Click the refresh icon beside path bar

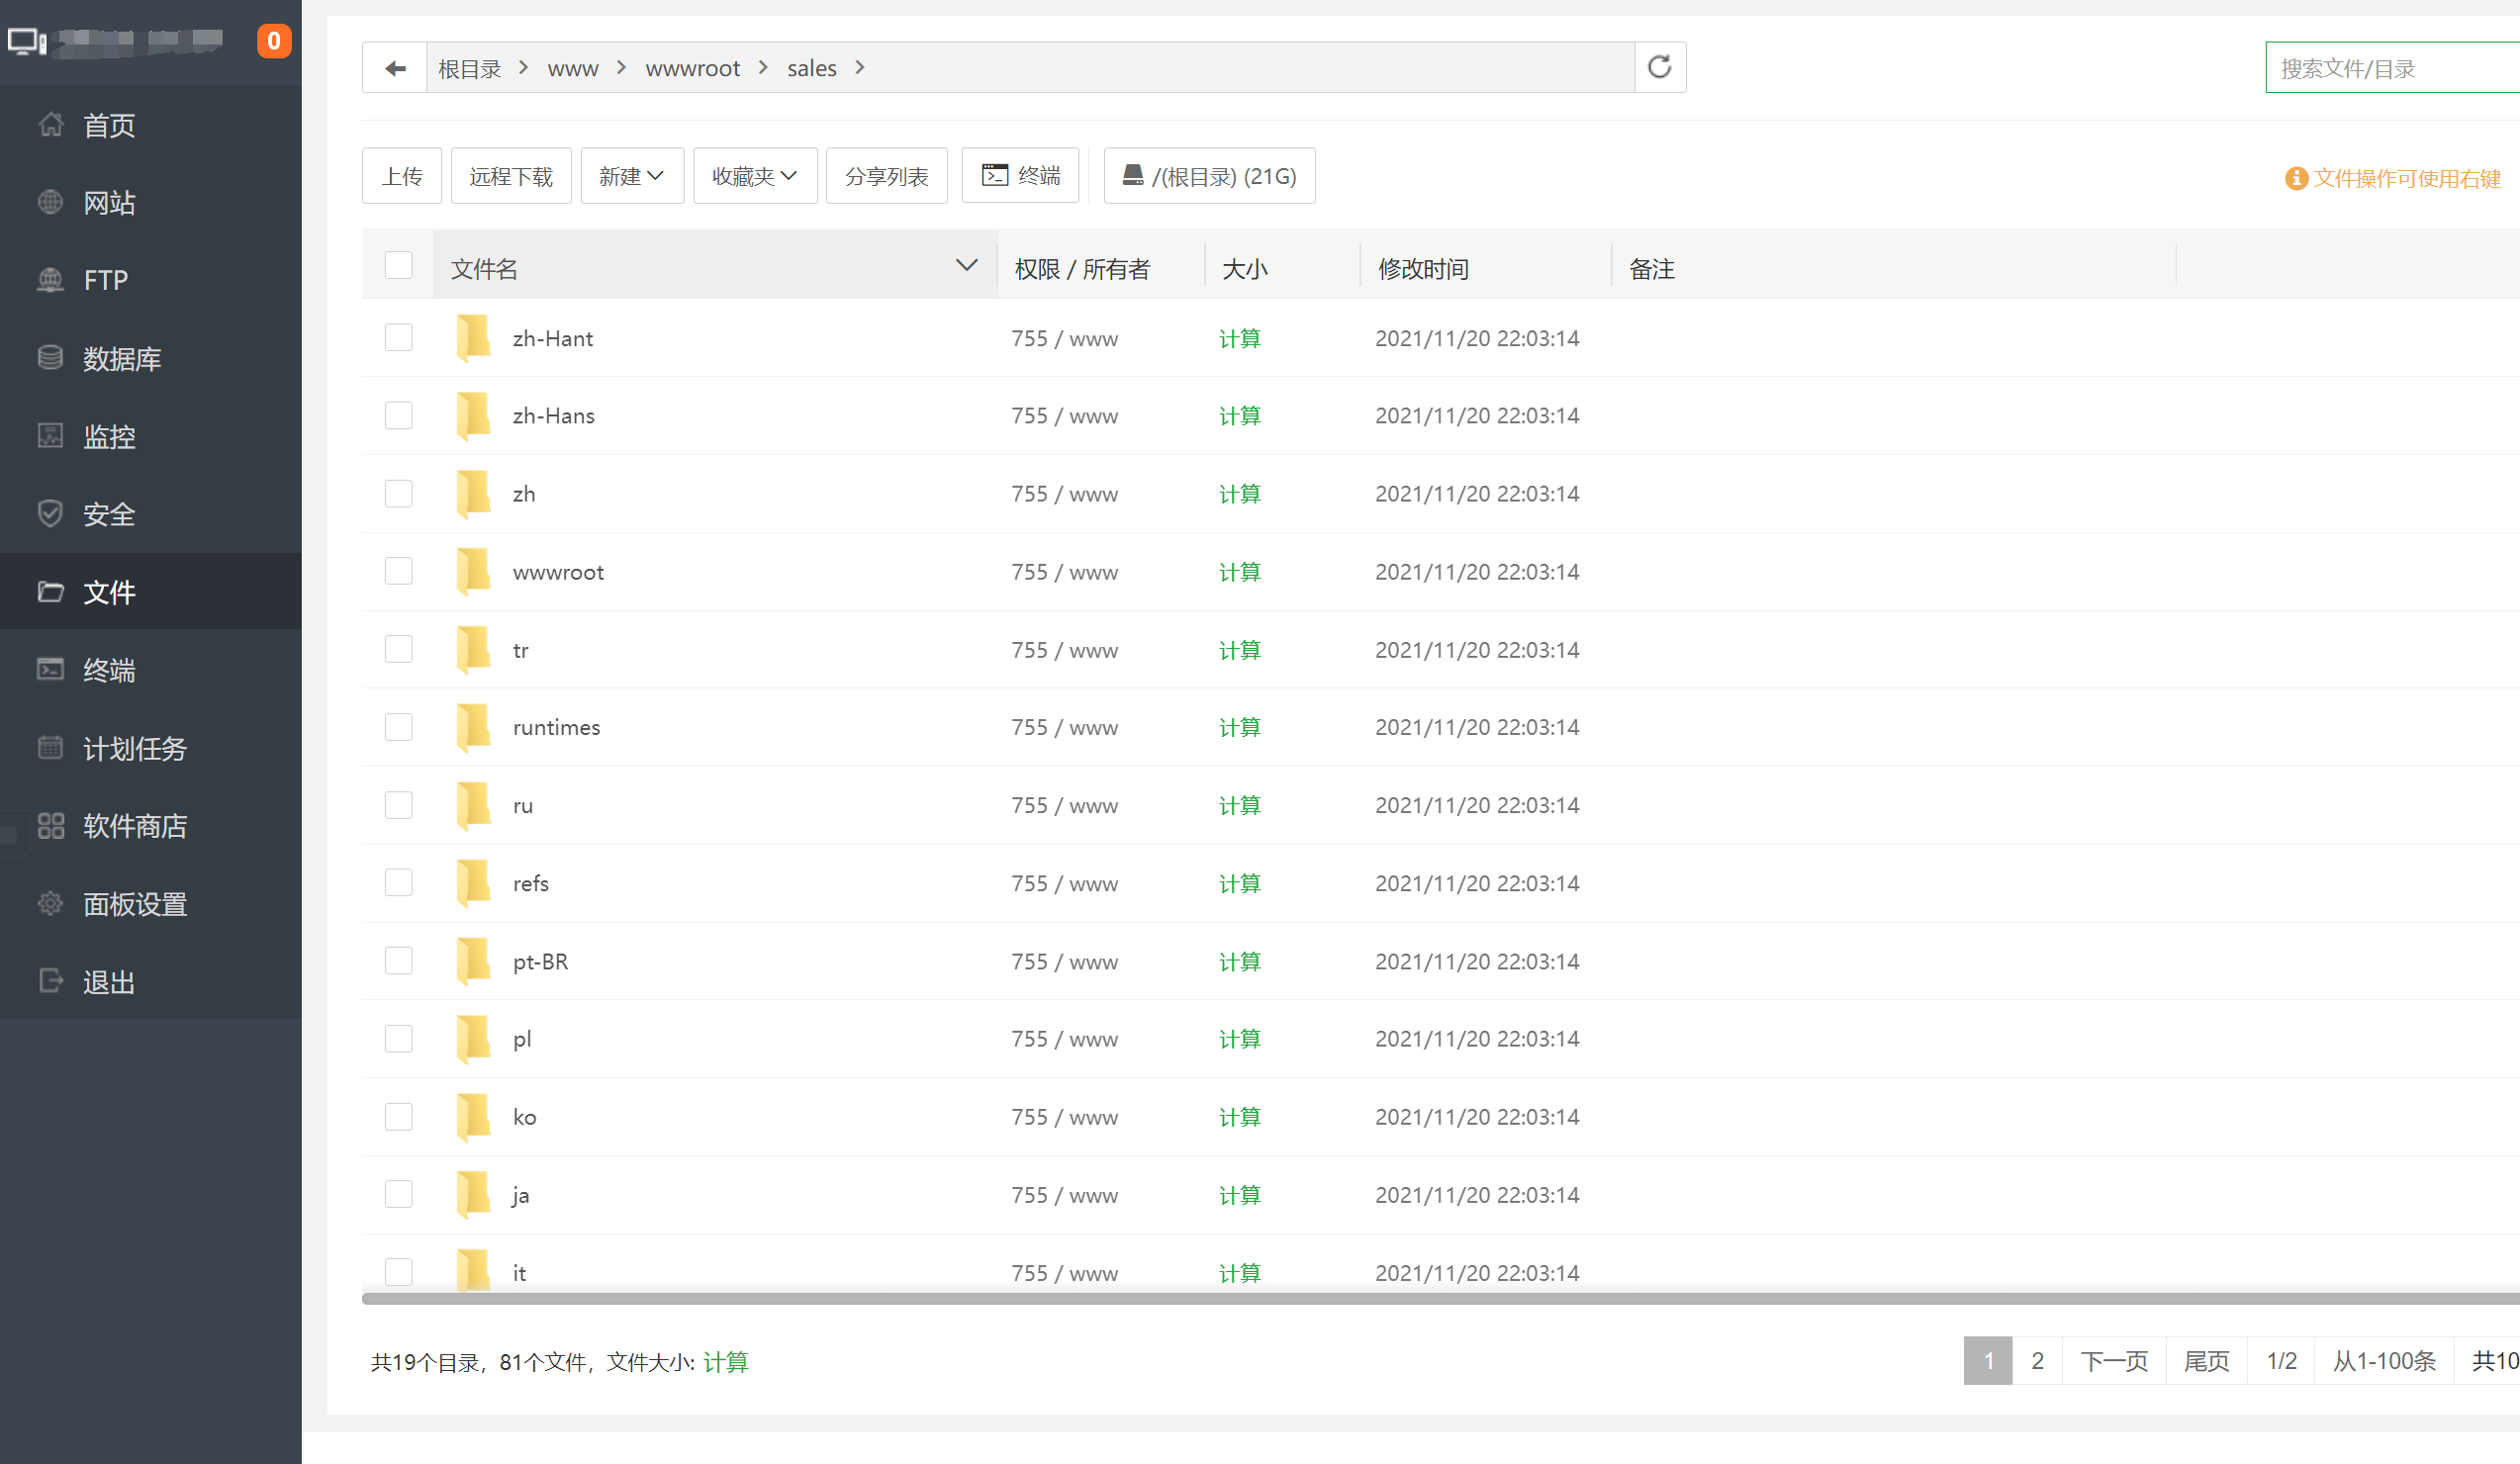point(1659,67)
